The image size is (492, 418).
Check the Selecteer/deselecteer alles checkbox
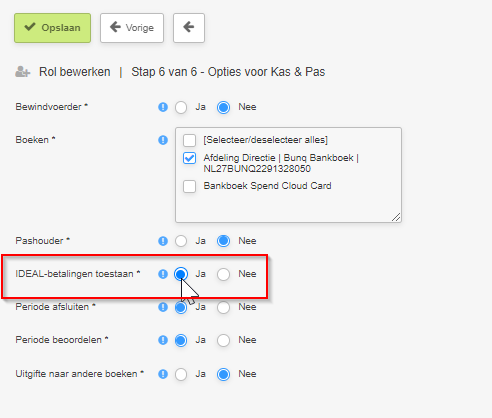[189, 140]
